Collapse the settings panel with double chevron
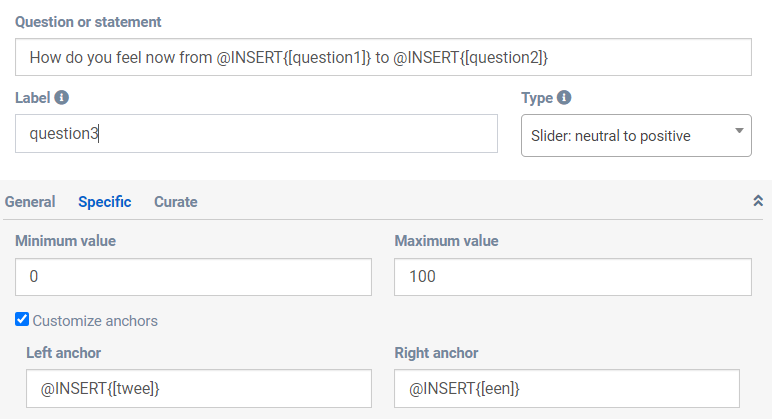The height and width of the screenshot is (419, 772). point(757,201)
